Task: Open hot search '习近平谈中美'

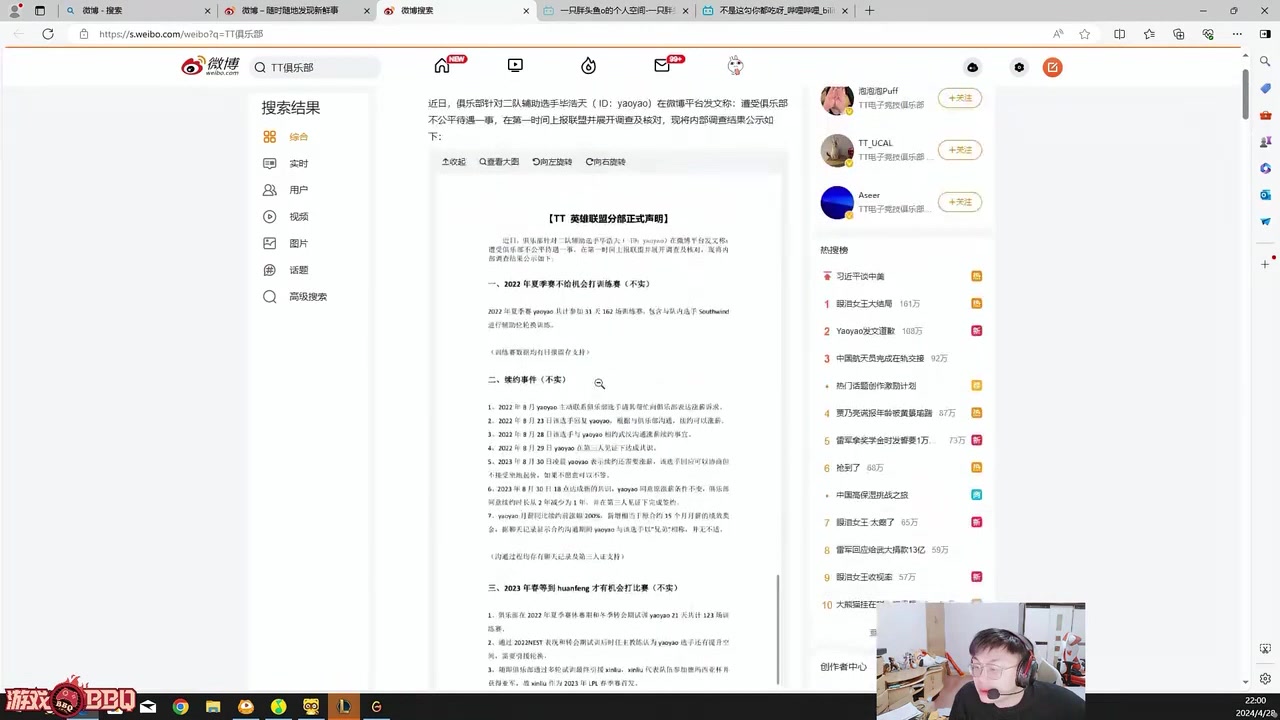Action: pos(860,276)
